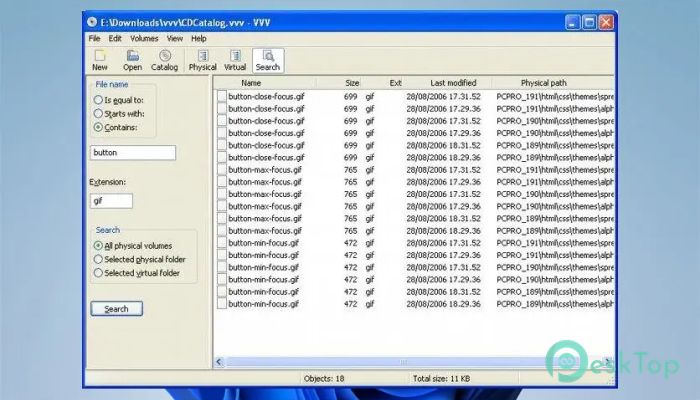This screenshot has width=700, height=400.
Task: Click the horizontal scrollbar left arrow
Action: coord(219,362)
